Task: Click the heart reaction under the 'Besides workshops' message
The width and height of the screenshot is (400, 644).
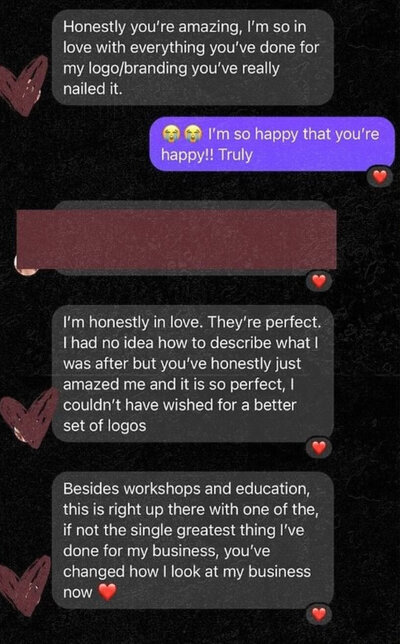Action: pyautogui.click(x=319, y=614)
